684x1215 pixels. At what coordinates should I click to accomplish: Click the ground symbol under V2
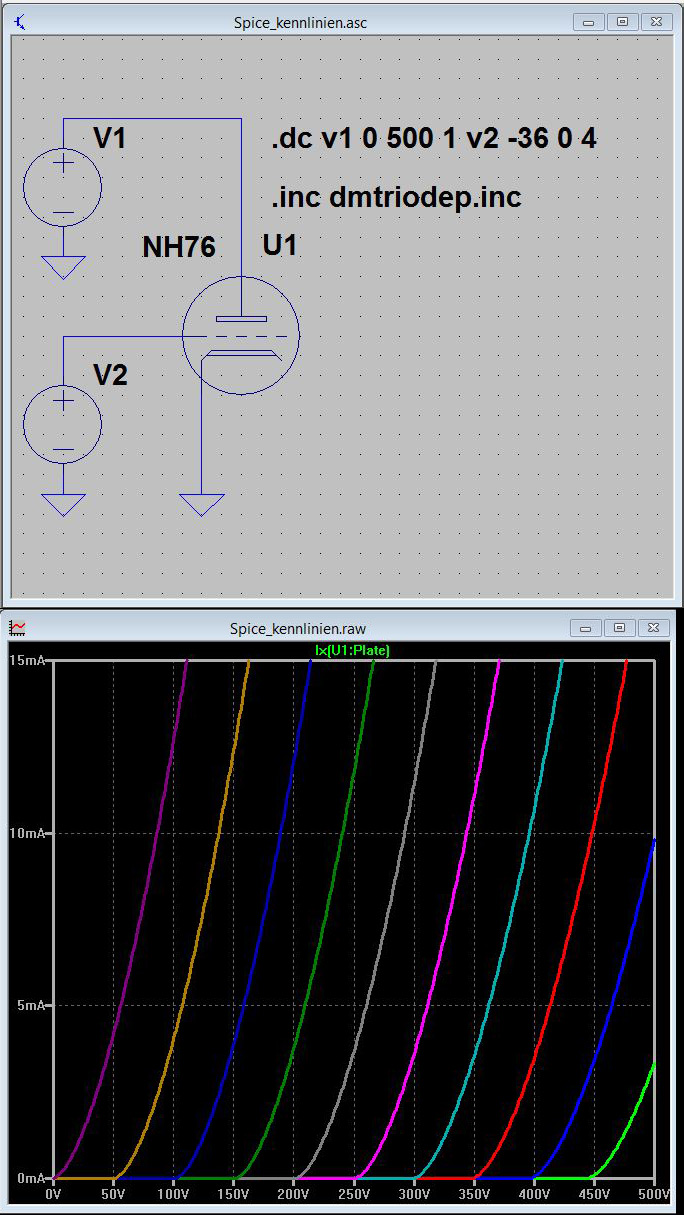[63, 505]
